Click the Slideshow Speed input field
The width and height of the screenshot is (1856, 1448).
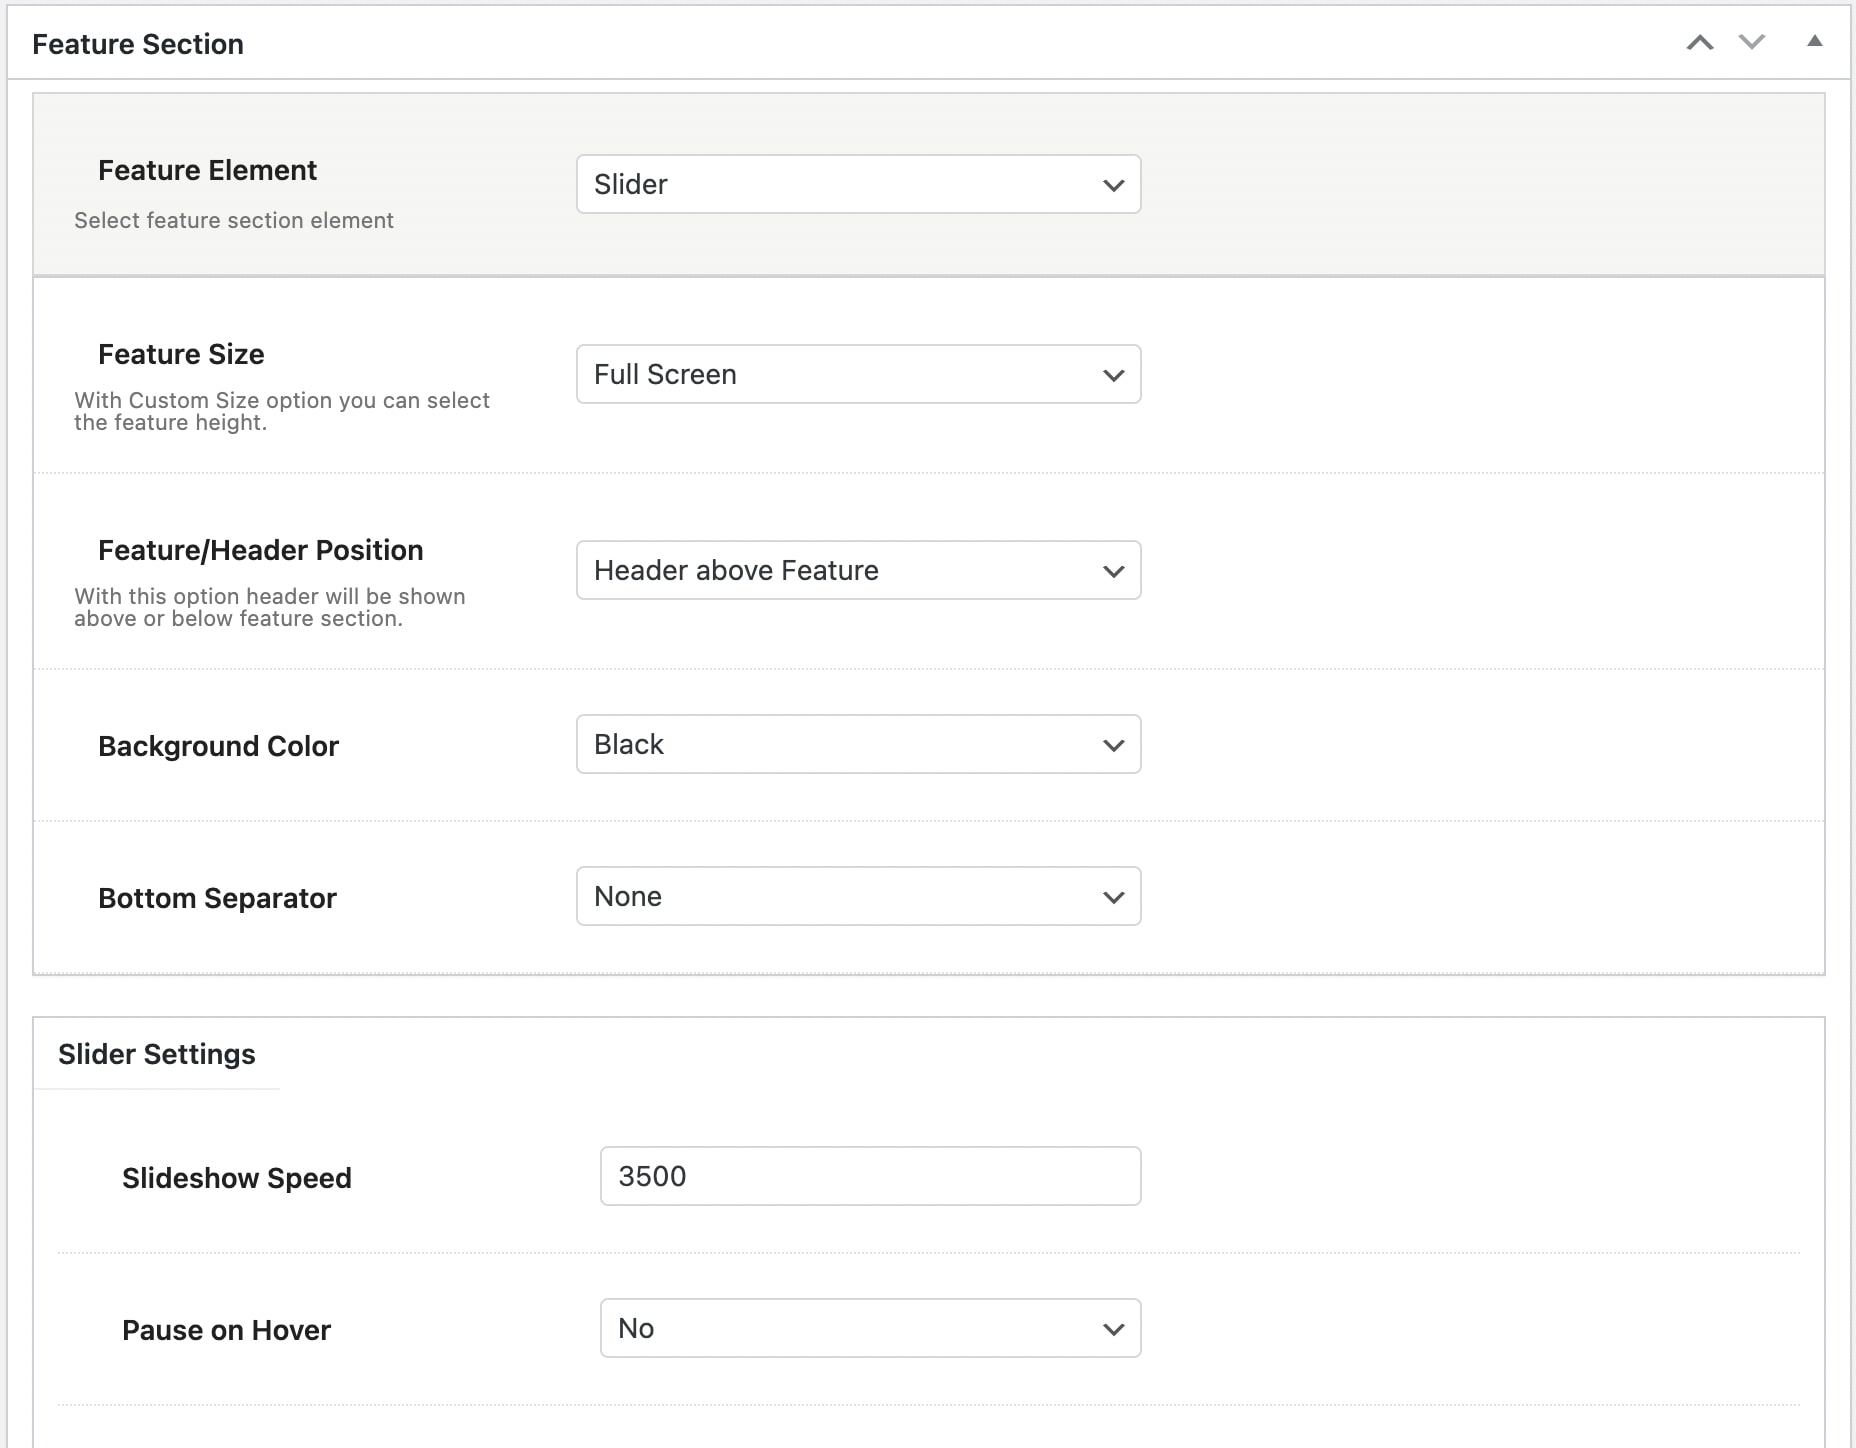coord(870,1176)
